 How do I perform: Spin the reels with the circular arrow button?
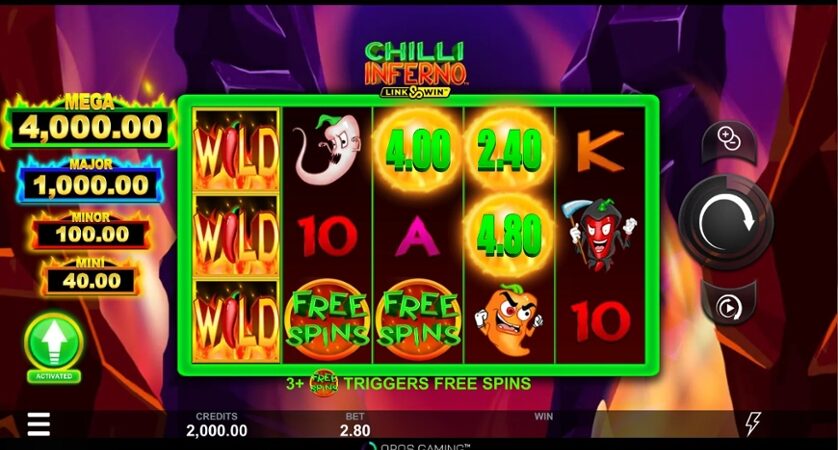click(726, 222)
